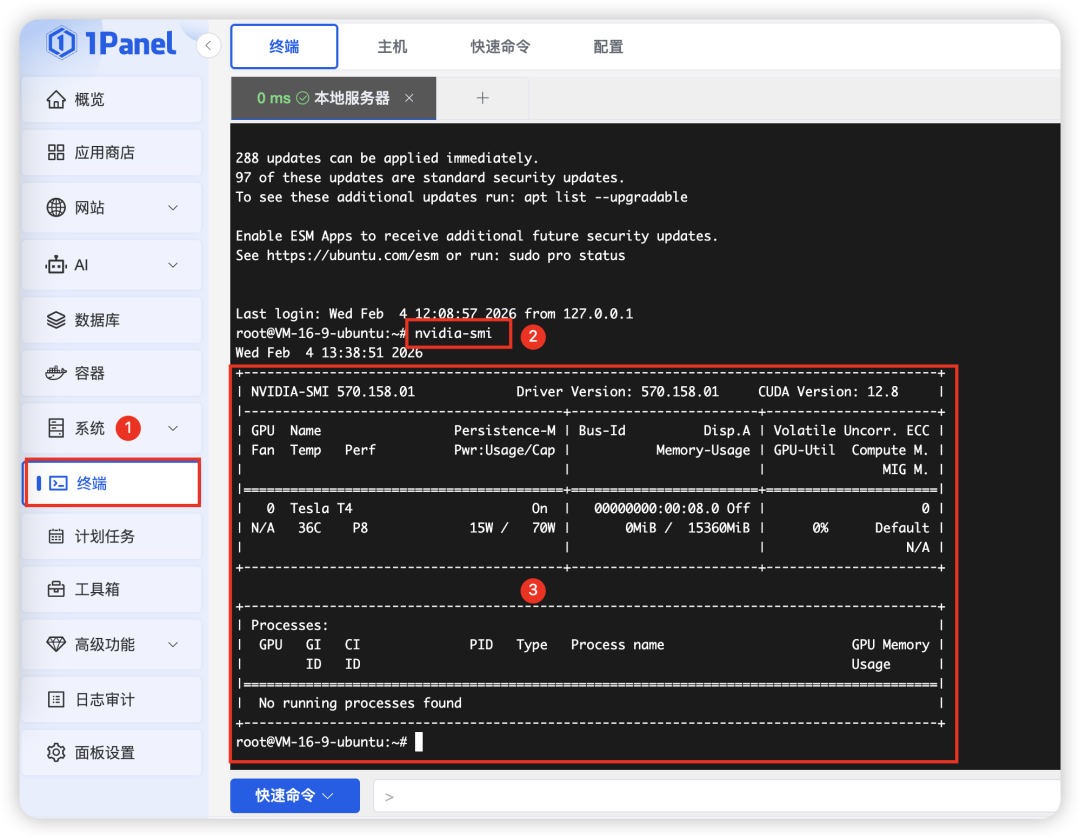
Task: Expand the 高级功能 submenu chevron
Action: (174, 645)
